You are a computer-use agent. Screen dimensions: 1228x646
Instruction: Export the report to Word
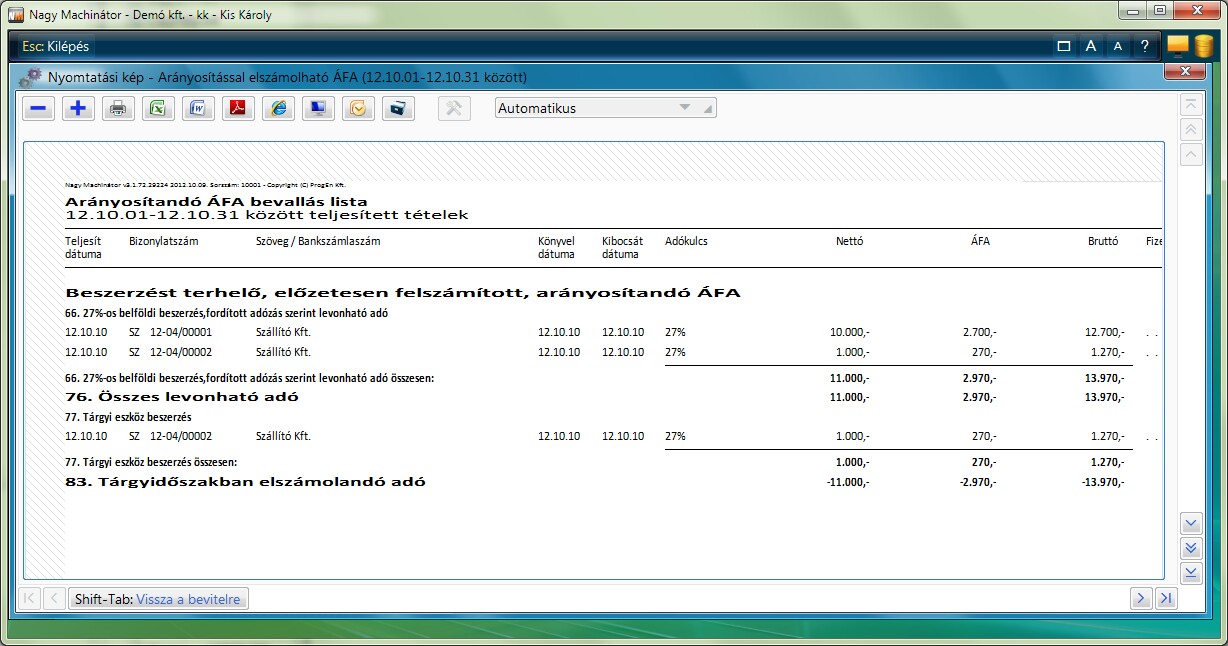pyautogui.click(x=198, y=109)
